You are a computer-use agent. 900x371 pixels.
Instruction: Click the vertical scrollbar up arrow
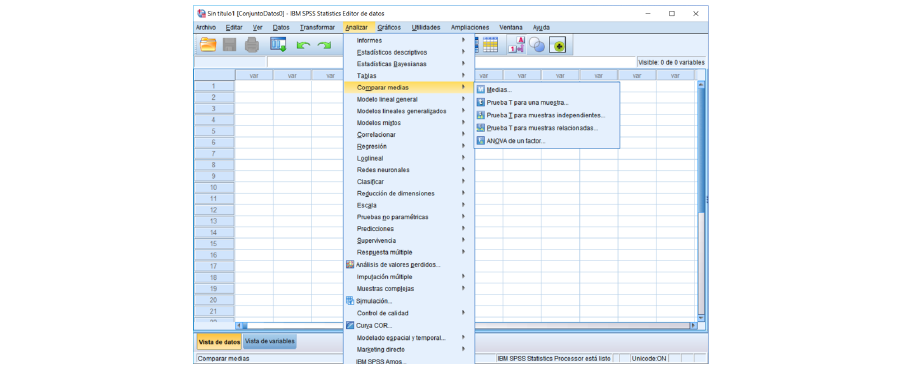(700, 84)
